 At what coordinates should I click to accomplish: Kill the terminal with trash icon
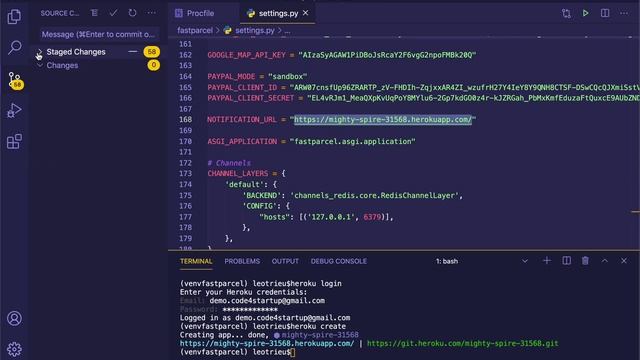point(585,261)
